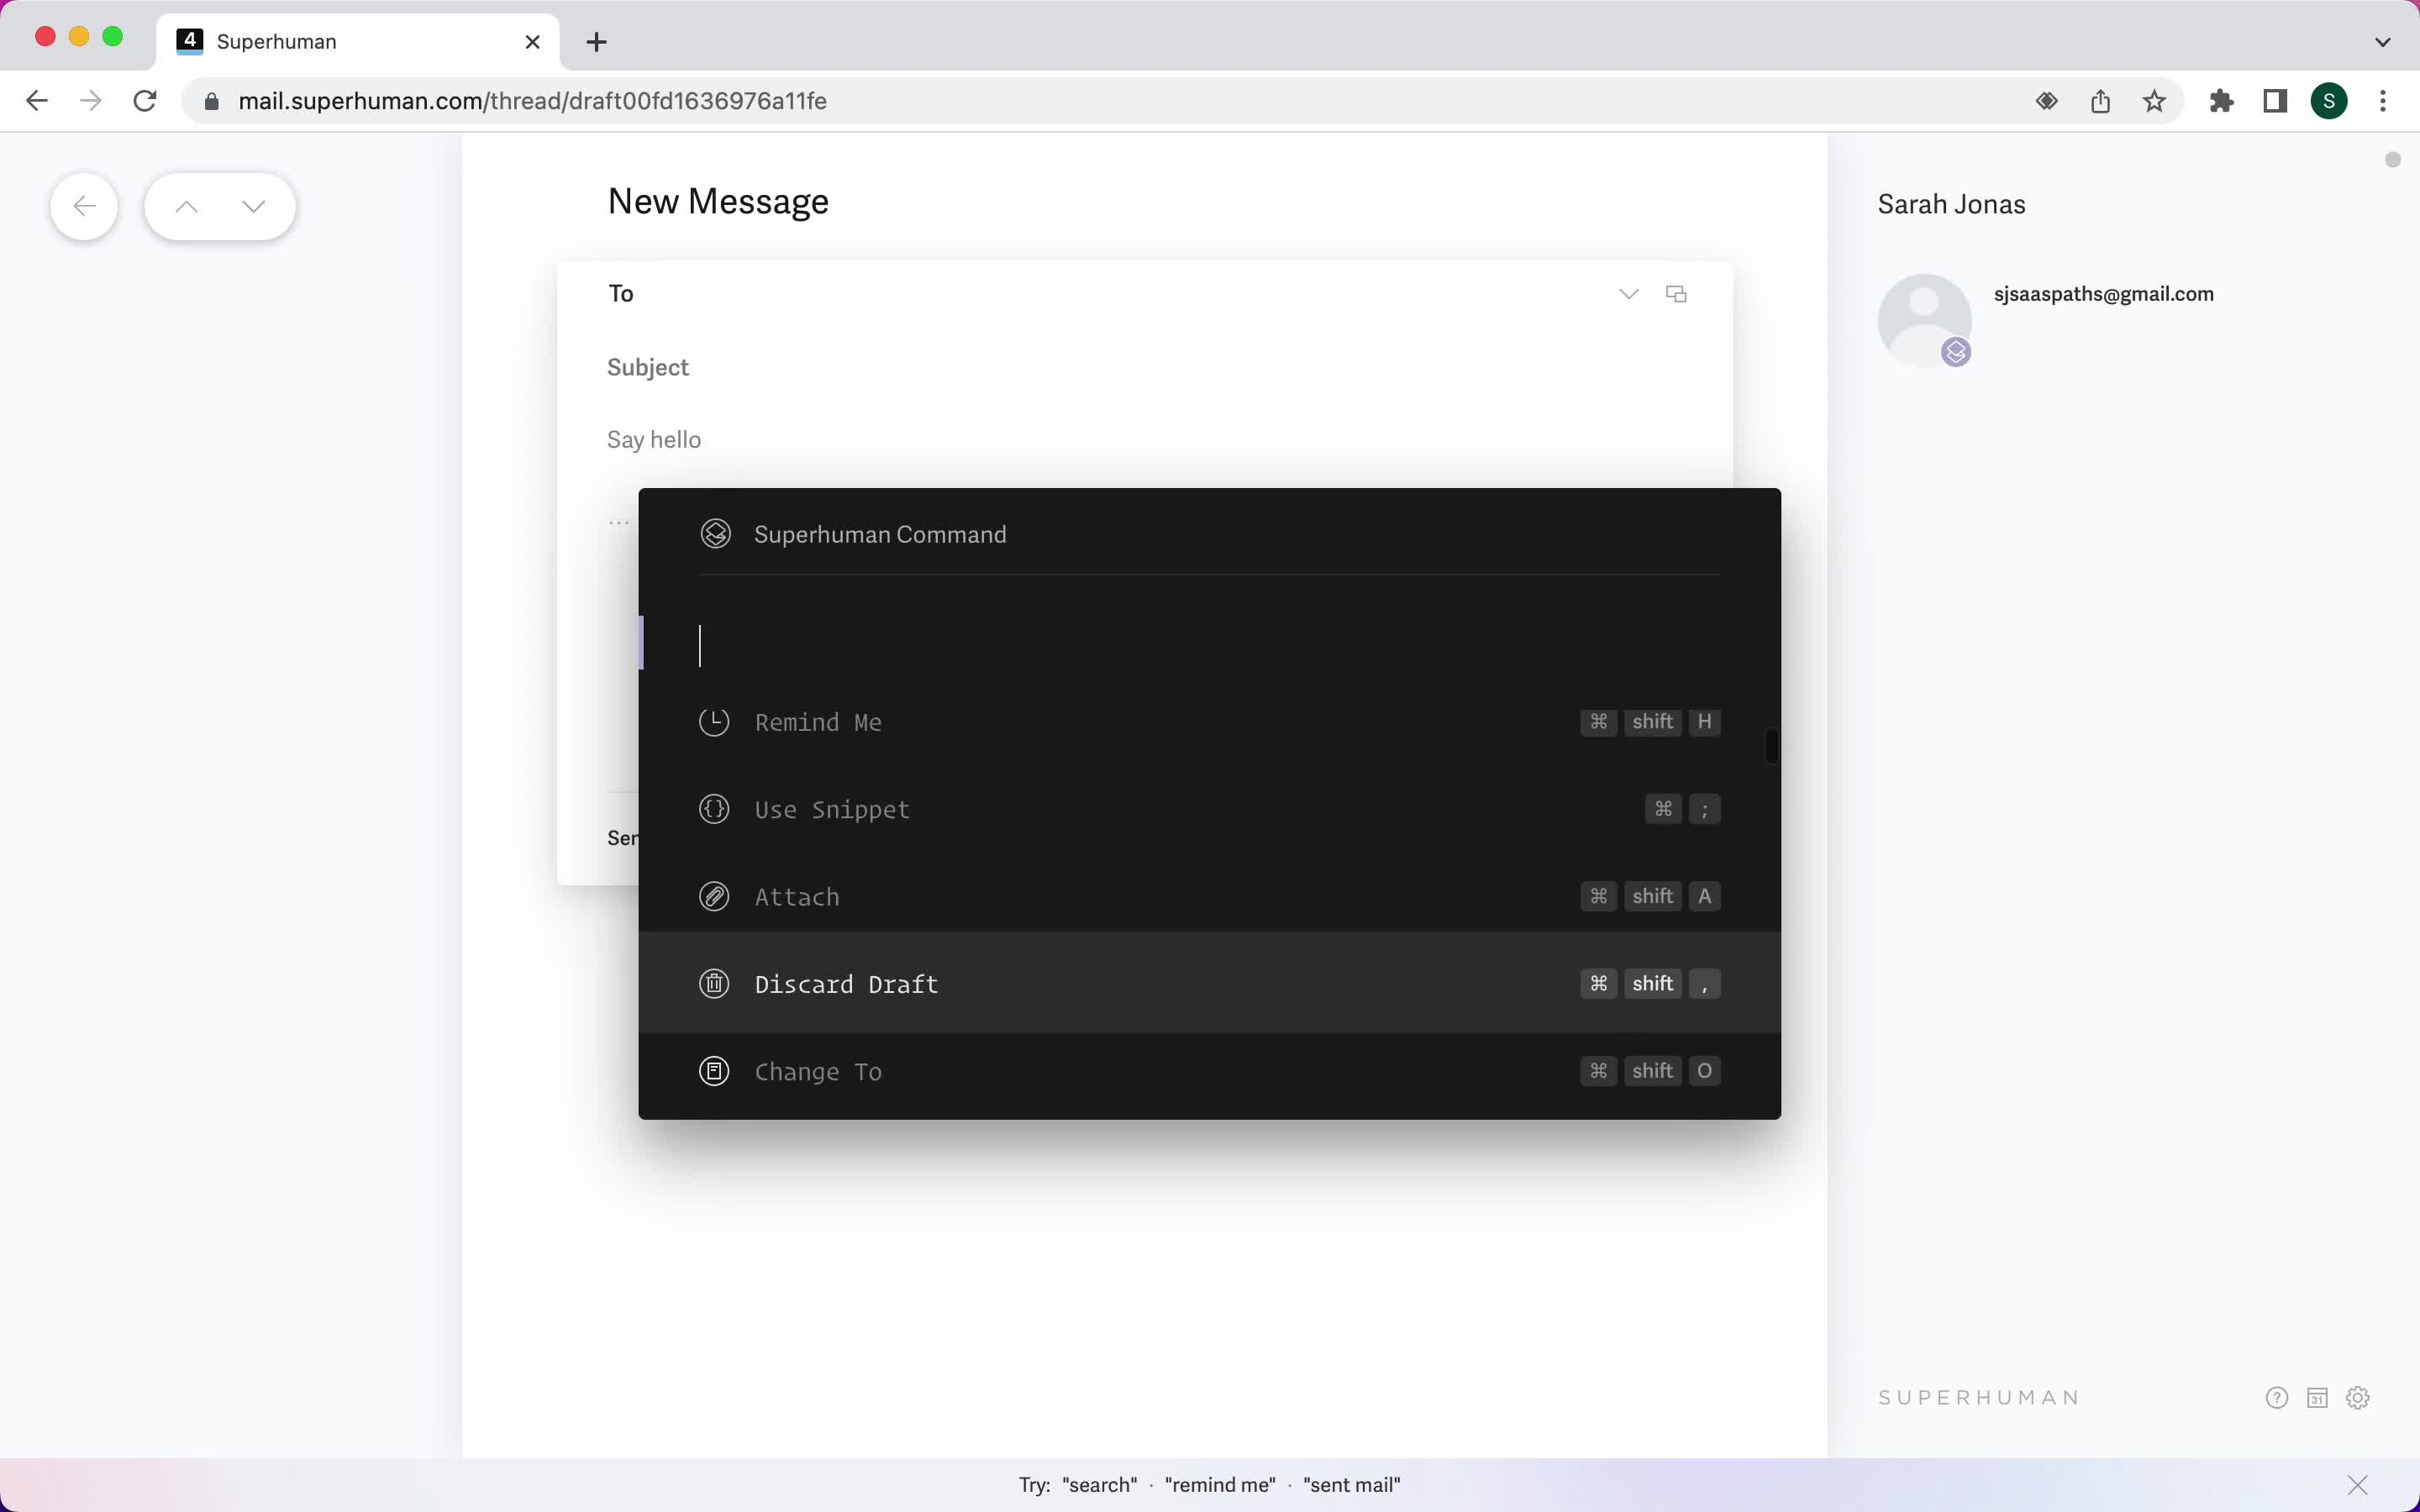Toggle the browser side panel icon
This screenshot has width=2420, height=1512.
pyautogui.click(x=2276, y=101)
